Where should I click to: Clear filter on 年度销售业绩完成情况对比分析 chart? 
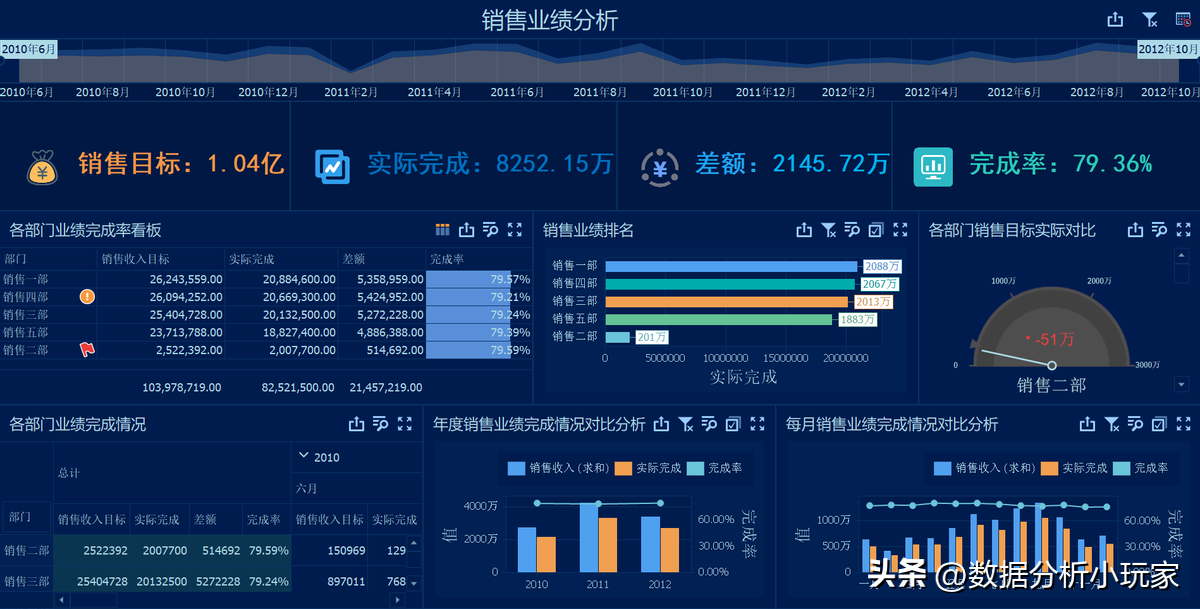pos(685,424)
